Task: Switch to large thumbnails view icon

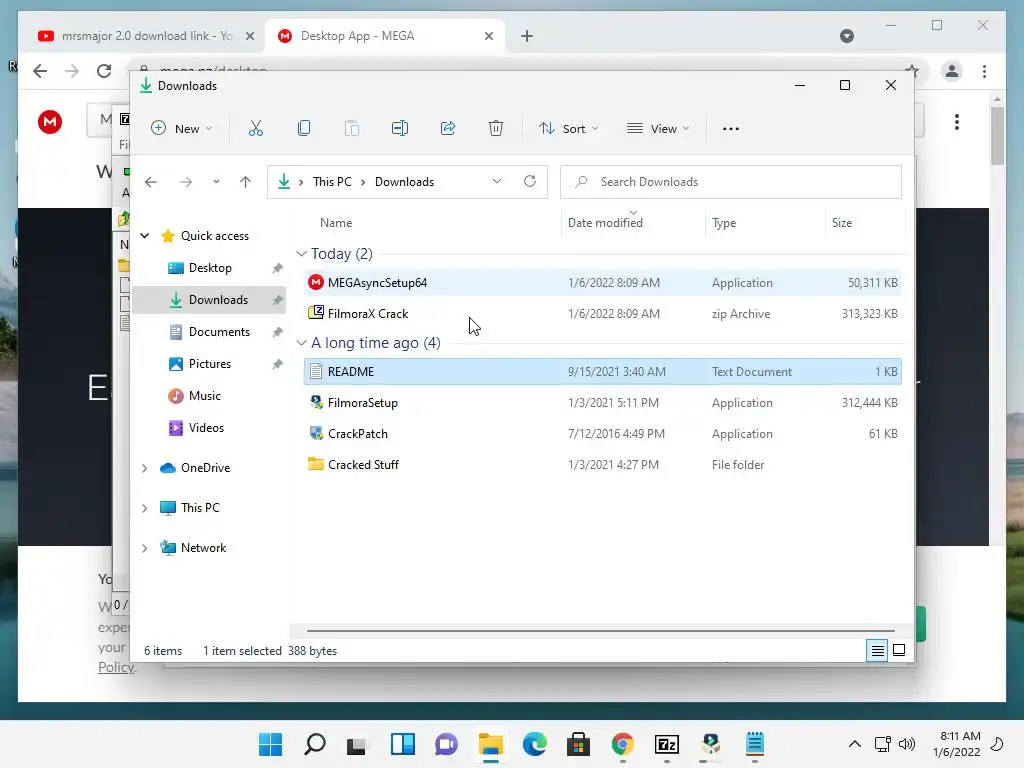Action: 899,650
